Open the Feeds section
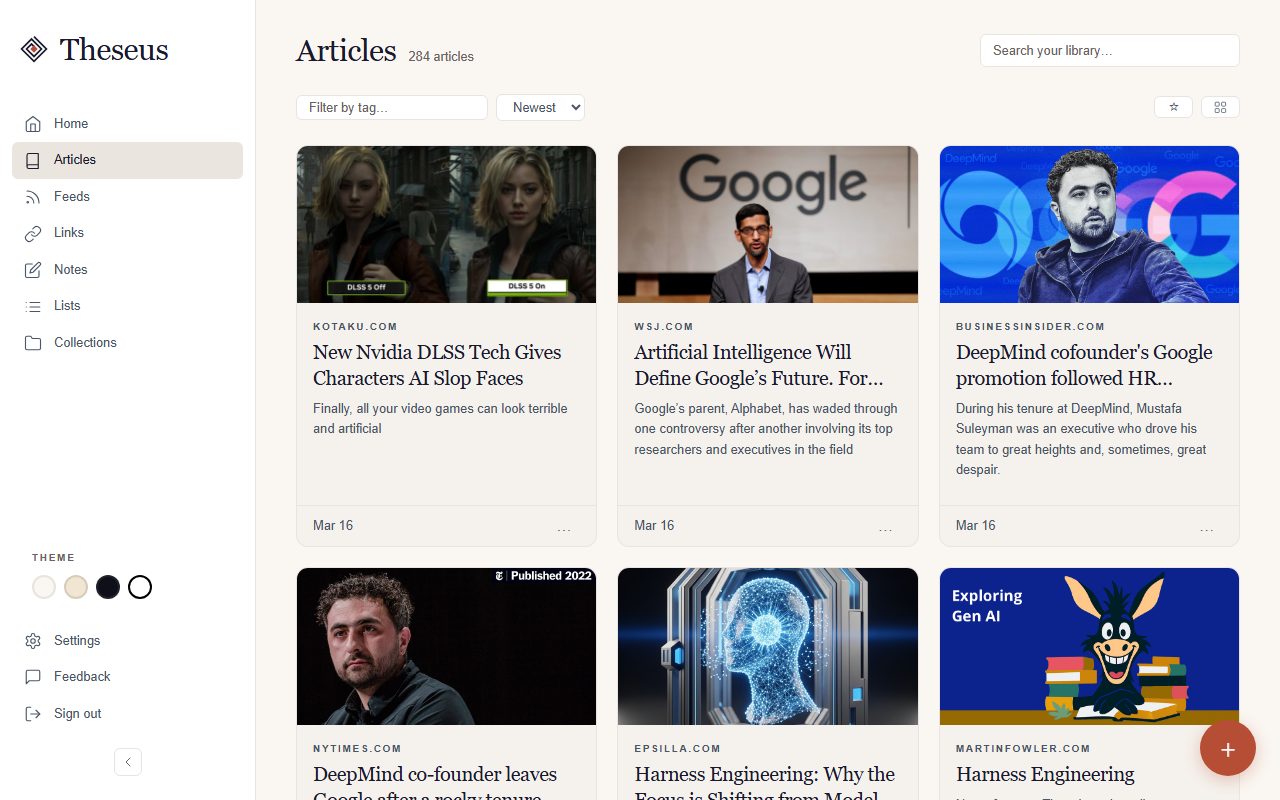 (127, 197)
